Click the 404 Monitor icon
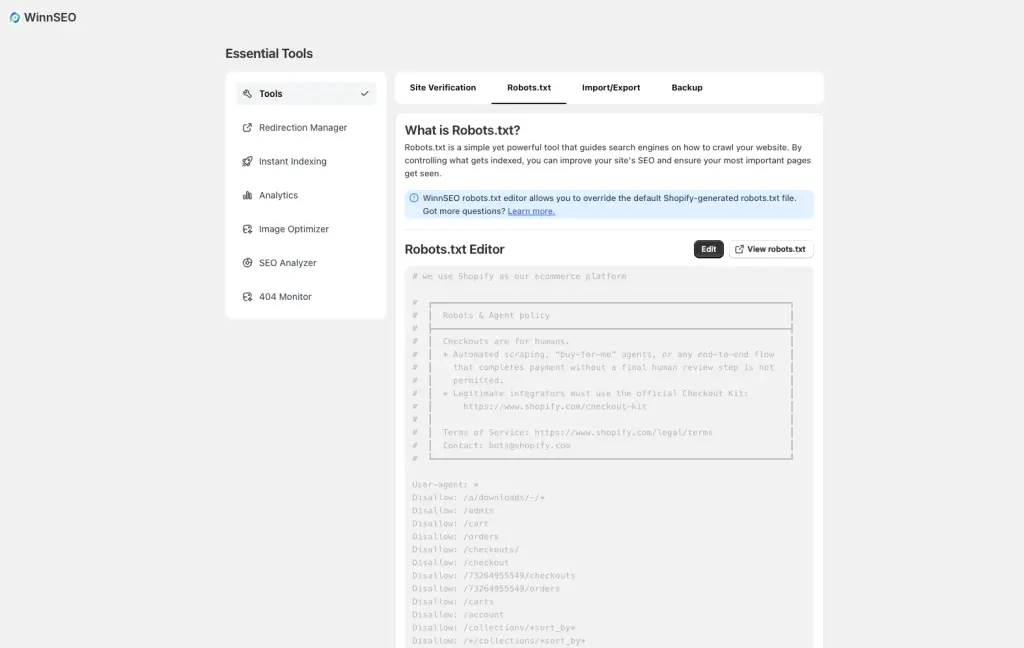 click(247, 297)
